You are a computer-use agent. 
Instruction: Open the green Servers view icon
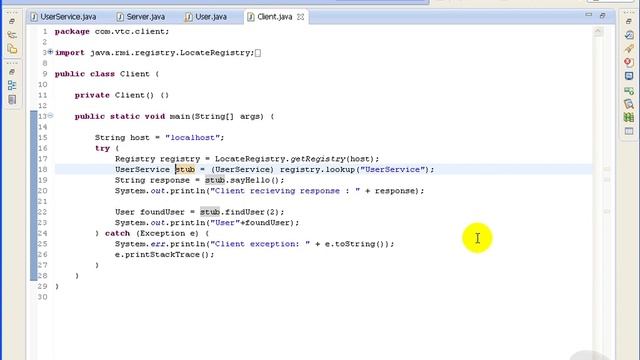(x=629, y=90)
